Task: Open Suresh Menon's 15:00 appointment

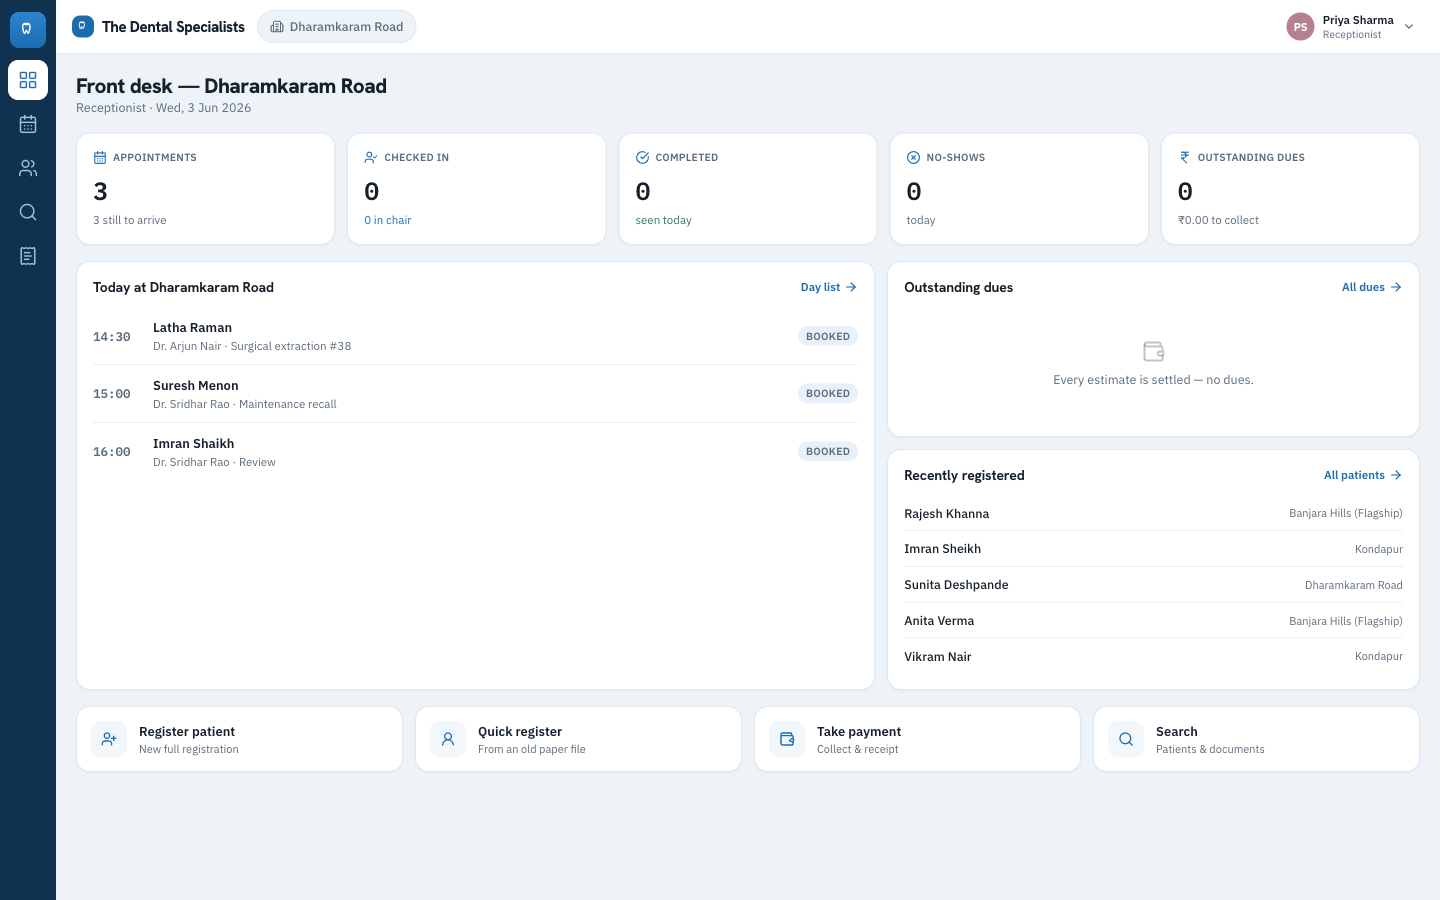Action: (475, 394)
